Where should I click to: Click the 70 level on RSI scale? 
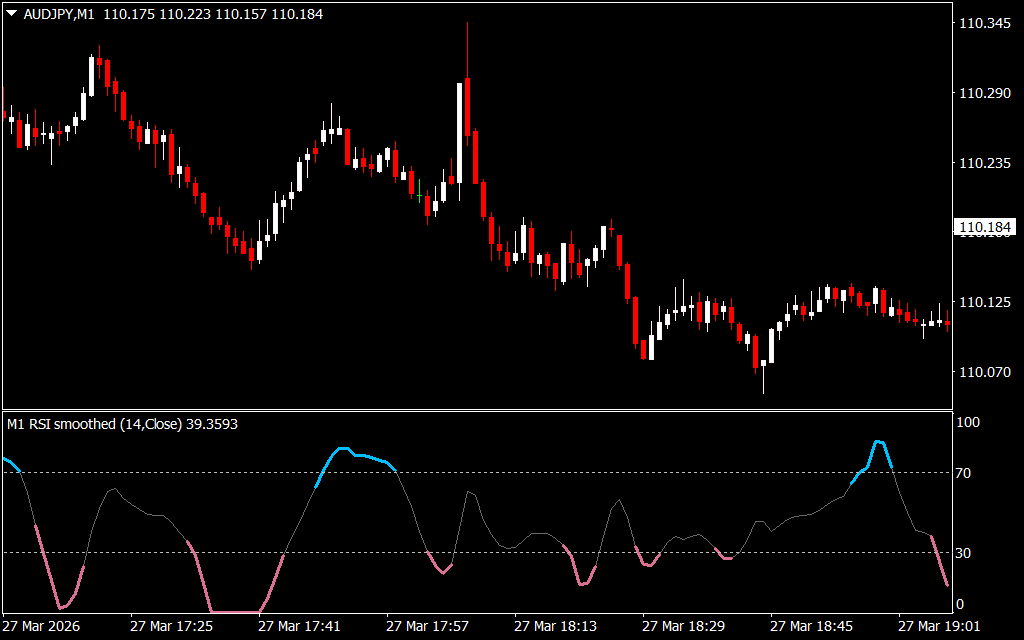tap(966, 473)
